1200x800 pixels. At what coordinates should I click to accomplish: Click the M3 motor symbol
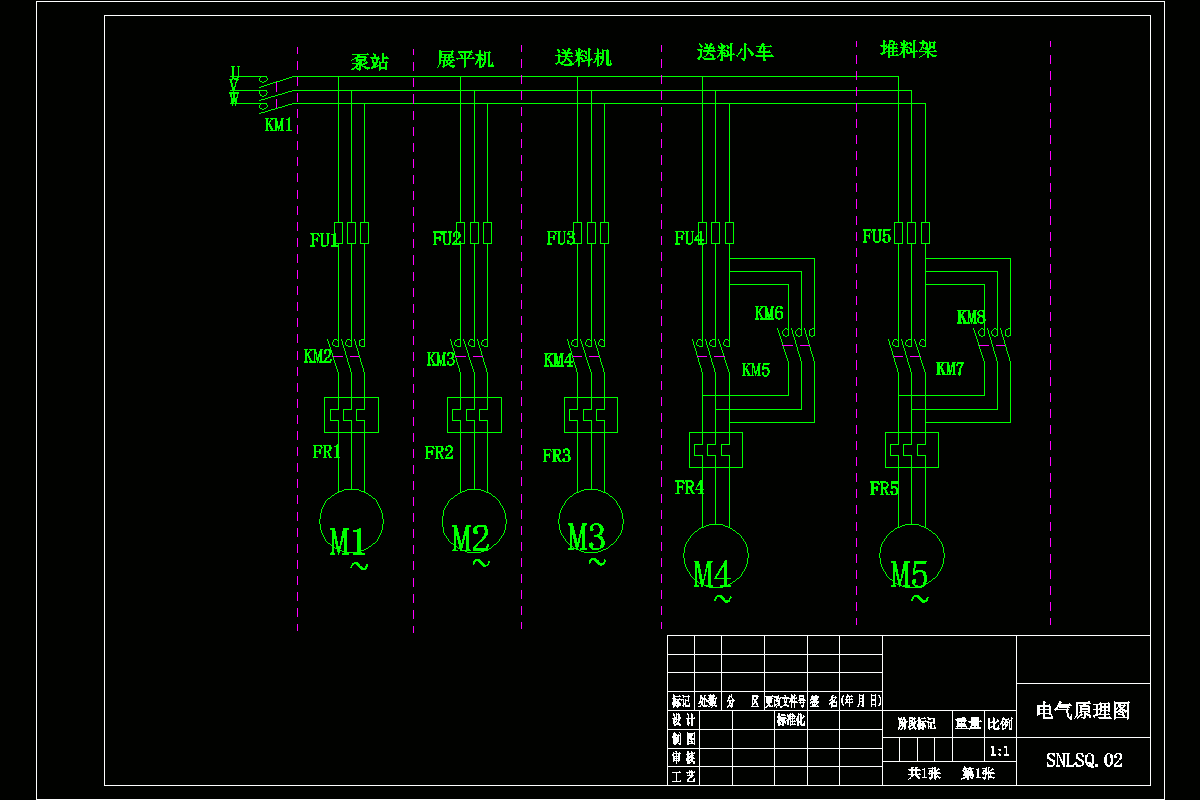pos(591,520)
